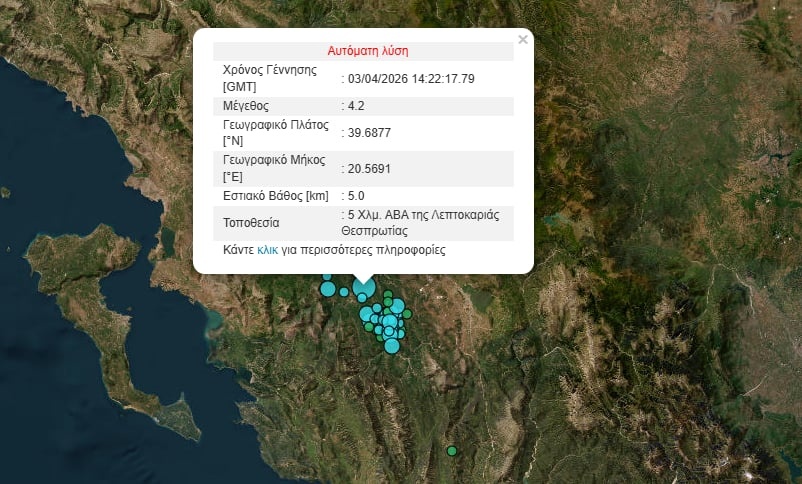Click Corfu island on the satellite map
This screenshot has width=802, height=484.
point(90,290)
